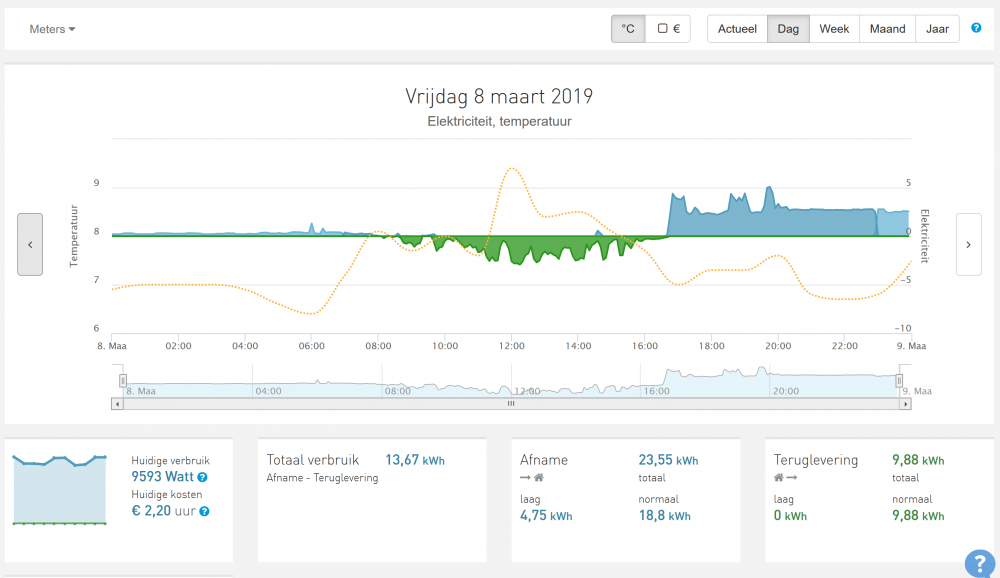This screenshot has width=1000, height=578.
Task: Click help icon next to 9593 Watt
Action: click(x=203, y=478)
